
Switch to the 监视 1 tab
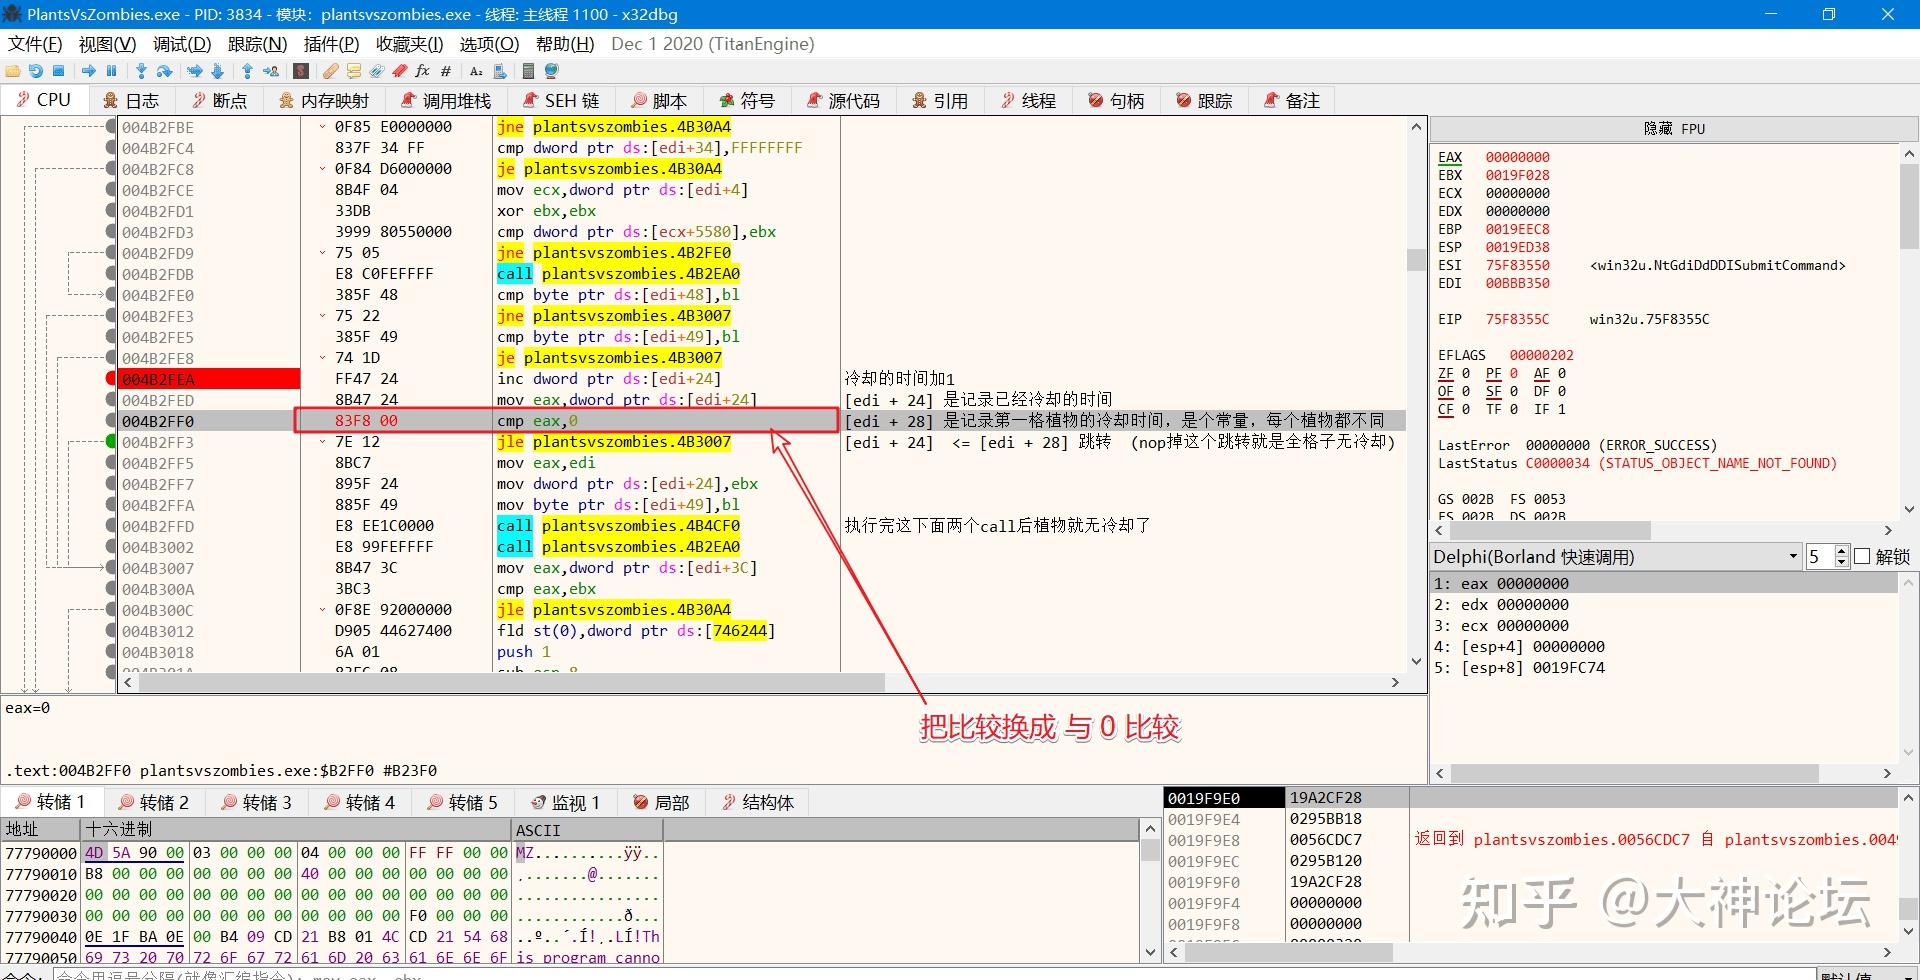565,802
